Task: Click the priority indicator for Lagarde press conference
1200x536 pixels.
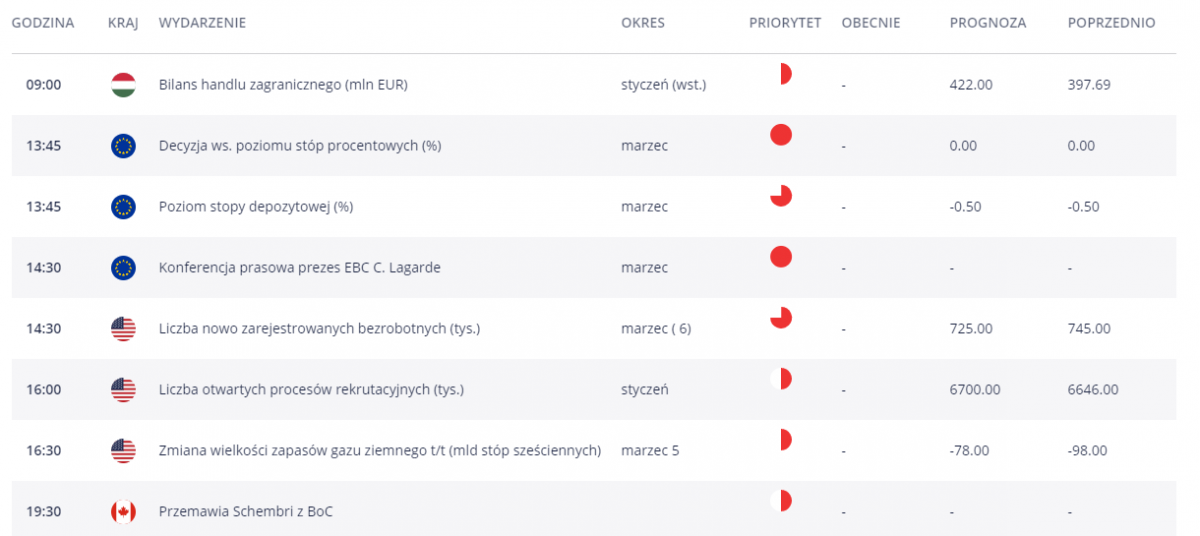Action: pyautogui.click(x=781, y=257)
